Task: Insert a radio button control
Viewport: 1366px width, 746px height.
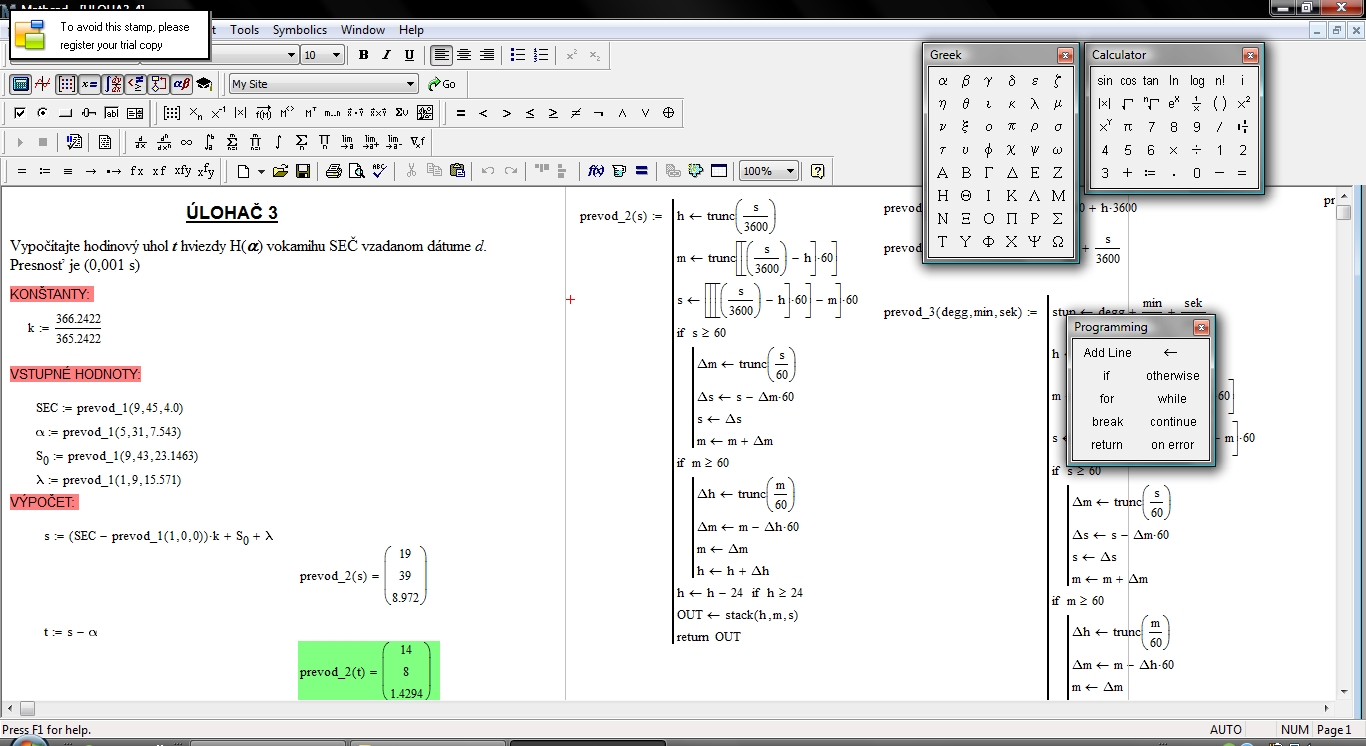Action: point(42,113)
